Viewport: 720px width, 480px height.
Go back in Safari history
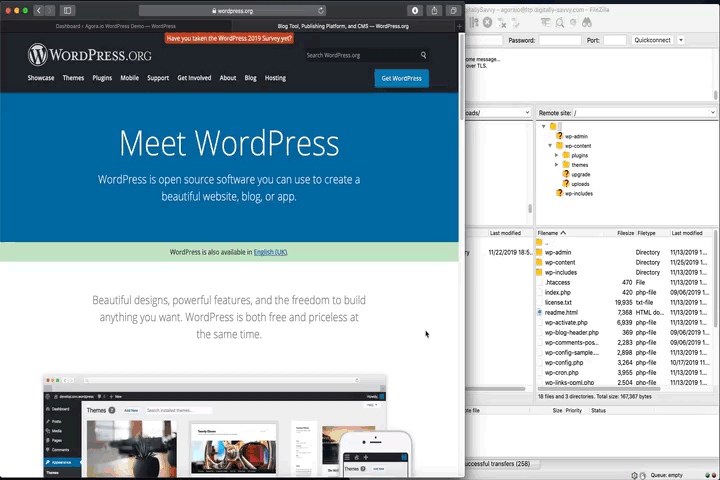[x=39, y=10]
